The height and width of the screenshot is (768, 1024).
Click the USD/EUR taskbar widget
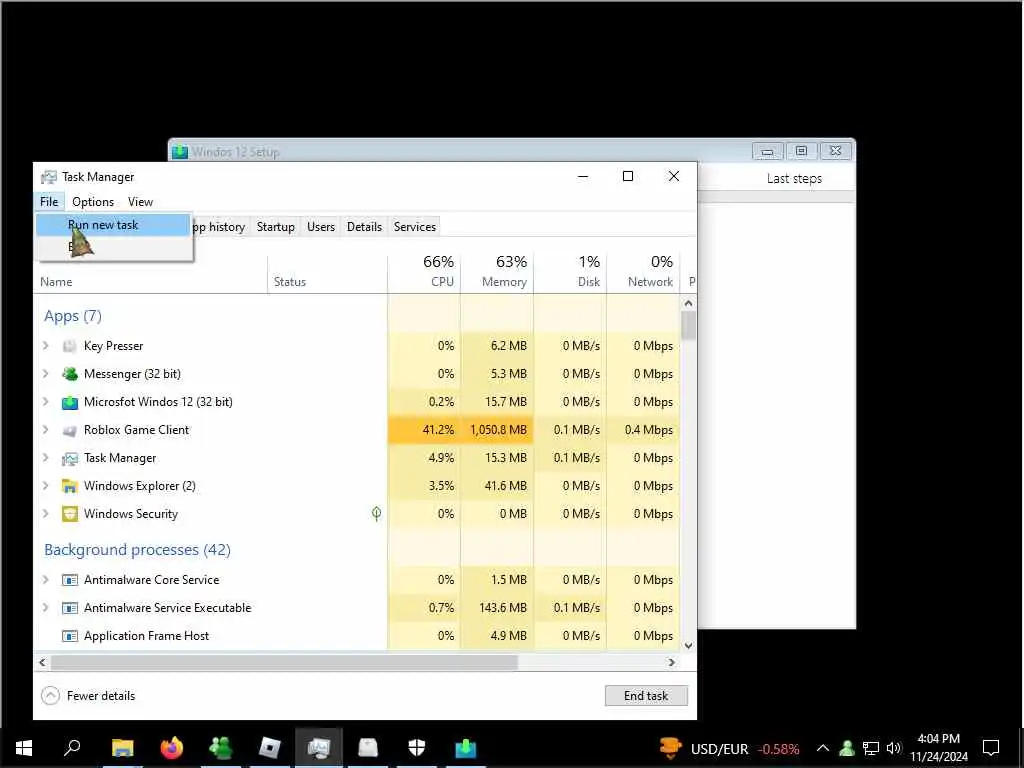tap(729, 748)
